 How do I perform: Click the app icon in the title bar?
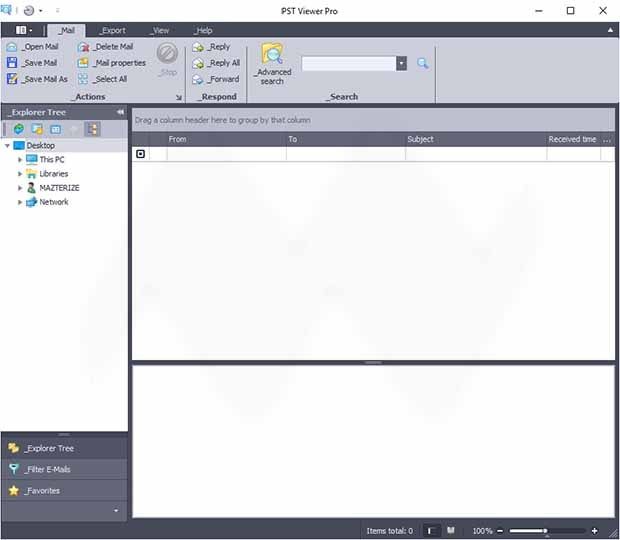pos(6,10)
